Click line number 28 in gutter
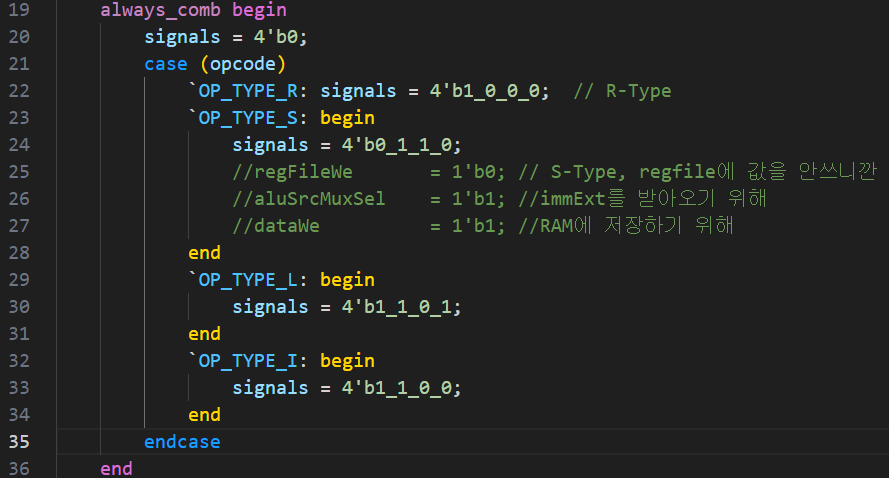Viewport: 889px width, 478px height. pos(19,253)
